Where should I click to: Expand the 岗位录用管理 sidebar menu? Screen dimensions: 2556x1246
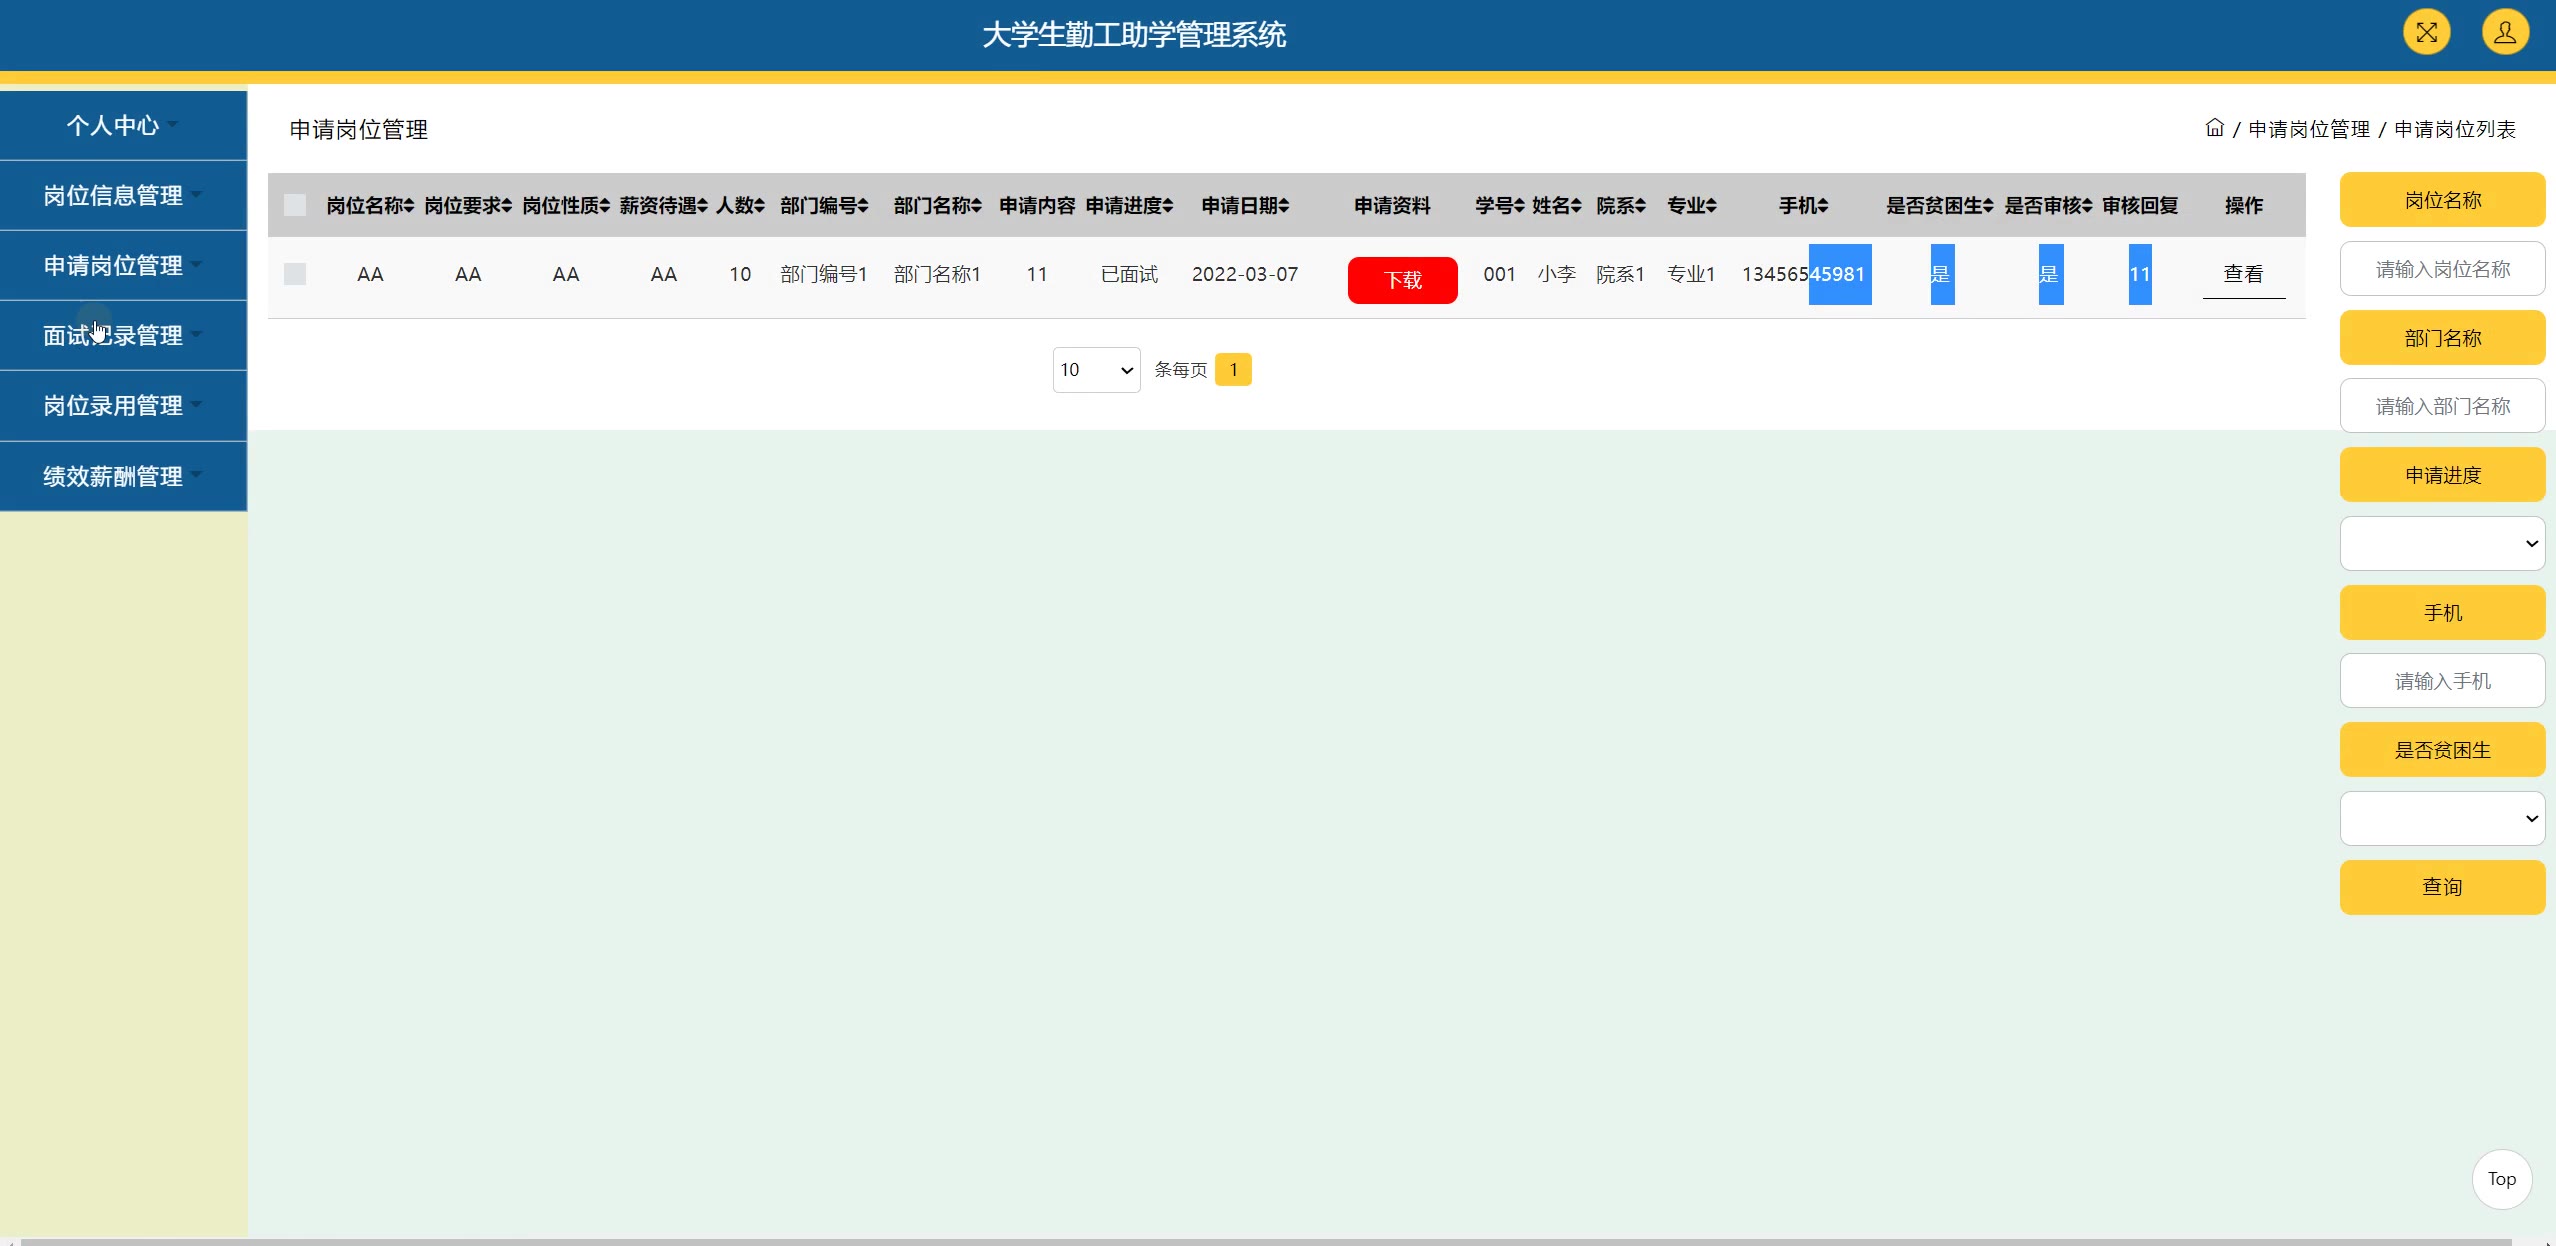coord(123,405)
